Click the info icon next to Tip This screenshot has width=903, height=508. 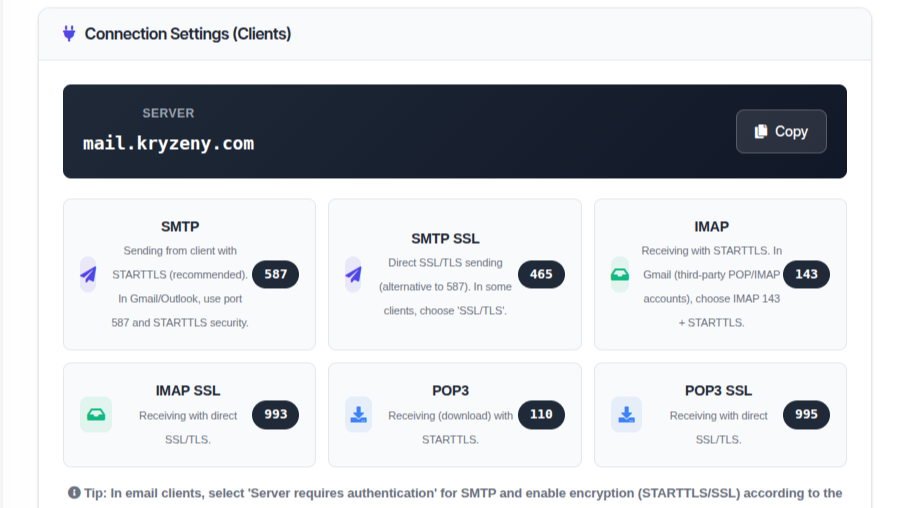tap(74, 492)
